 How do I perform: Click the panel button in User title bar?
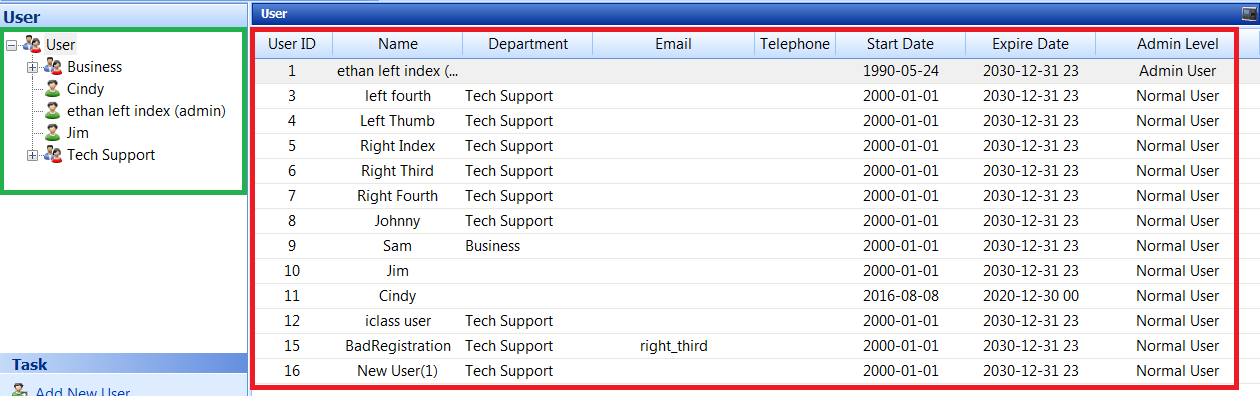(x=1248, y=13)
